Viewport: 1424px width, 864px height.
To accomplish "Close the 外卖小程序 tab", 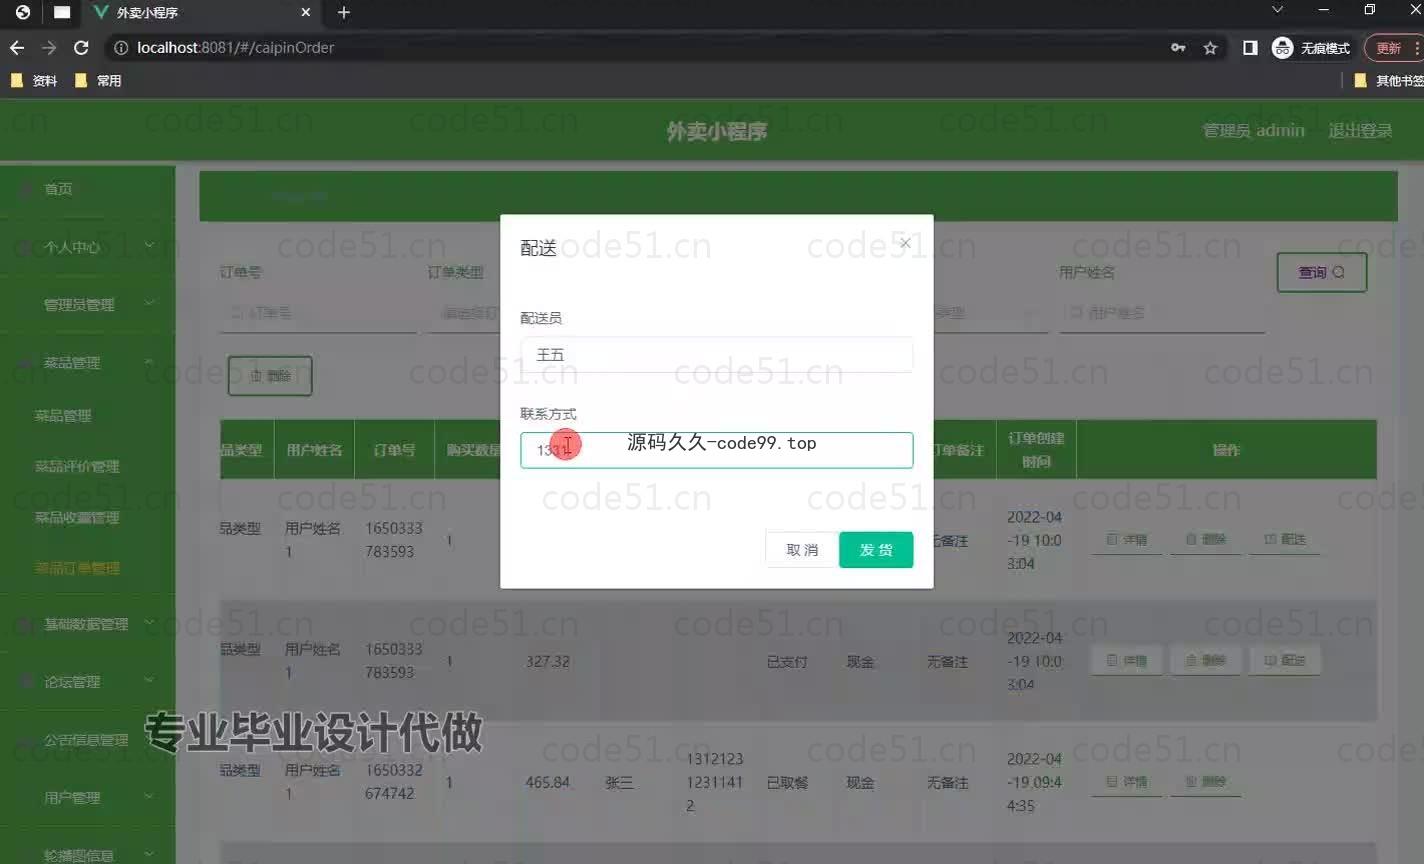I will [x=306, y=12].
